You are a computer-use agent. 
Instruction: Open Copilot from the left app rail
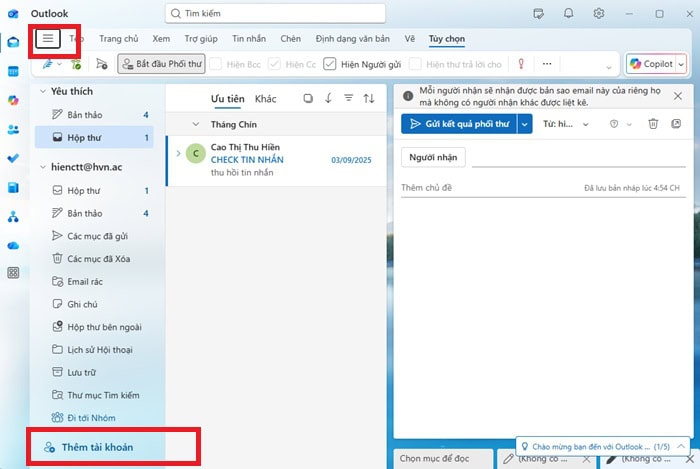coord(13,100)
